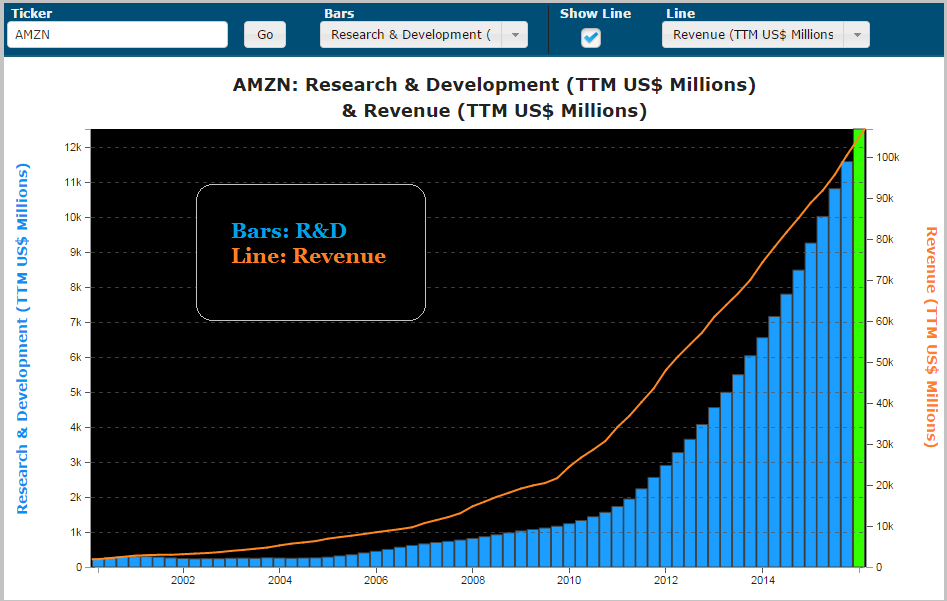The height and width of the screenshot is (601, 947).
Task: Click the Ticker input field containing AMZN
Action: [x=117, y=34]
